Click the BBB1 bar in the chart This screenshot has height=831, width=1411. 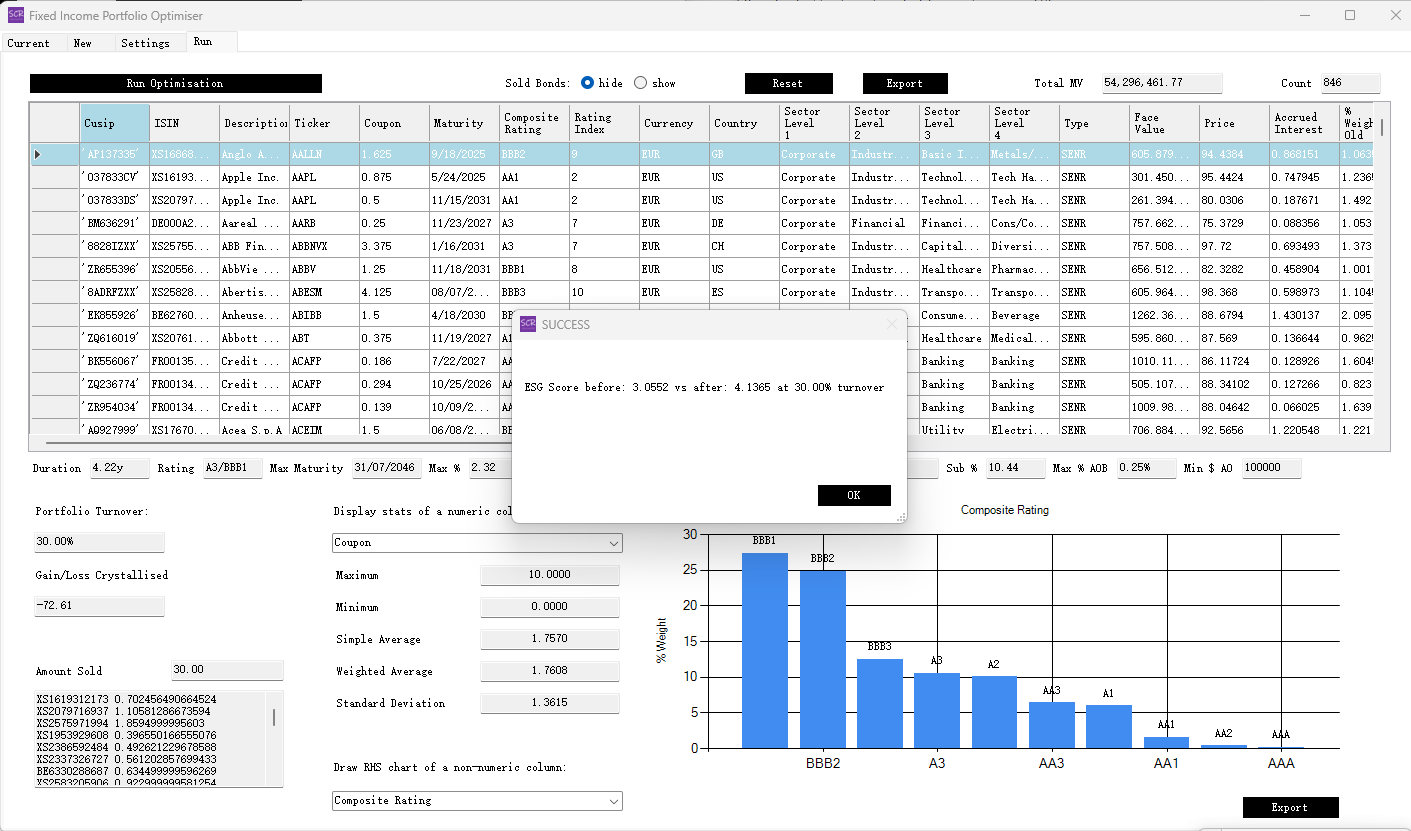tap(764, 650)
